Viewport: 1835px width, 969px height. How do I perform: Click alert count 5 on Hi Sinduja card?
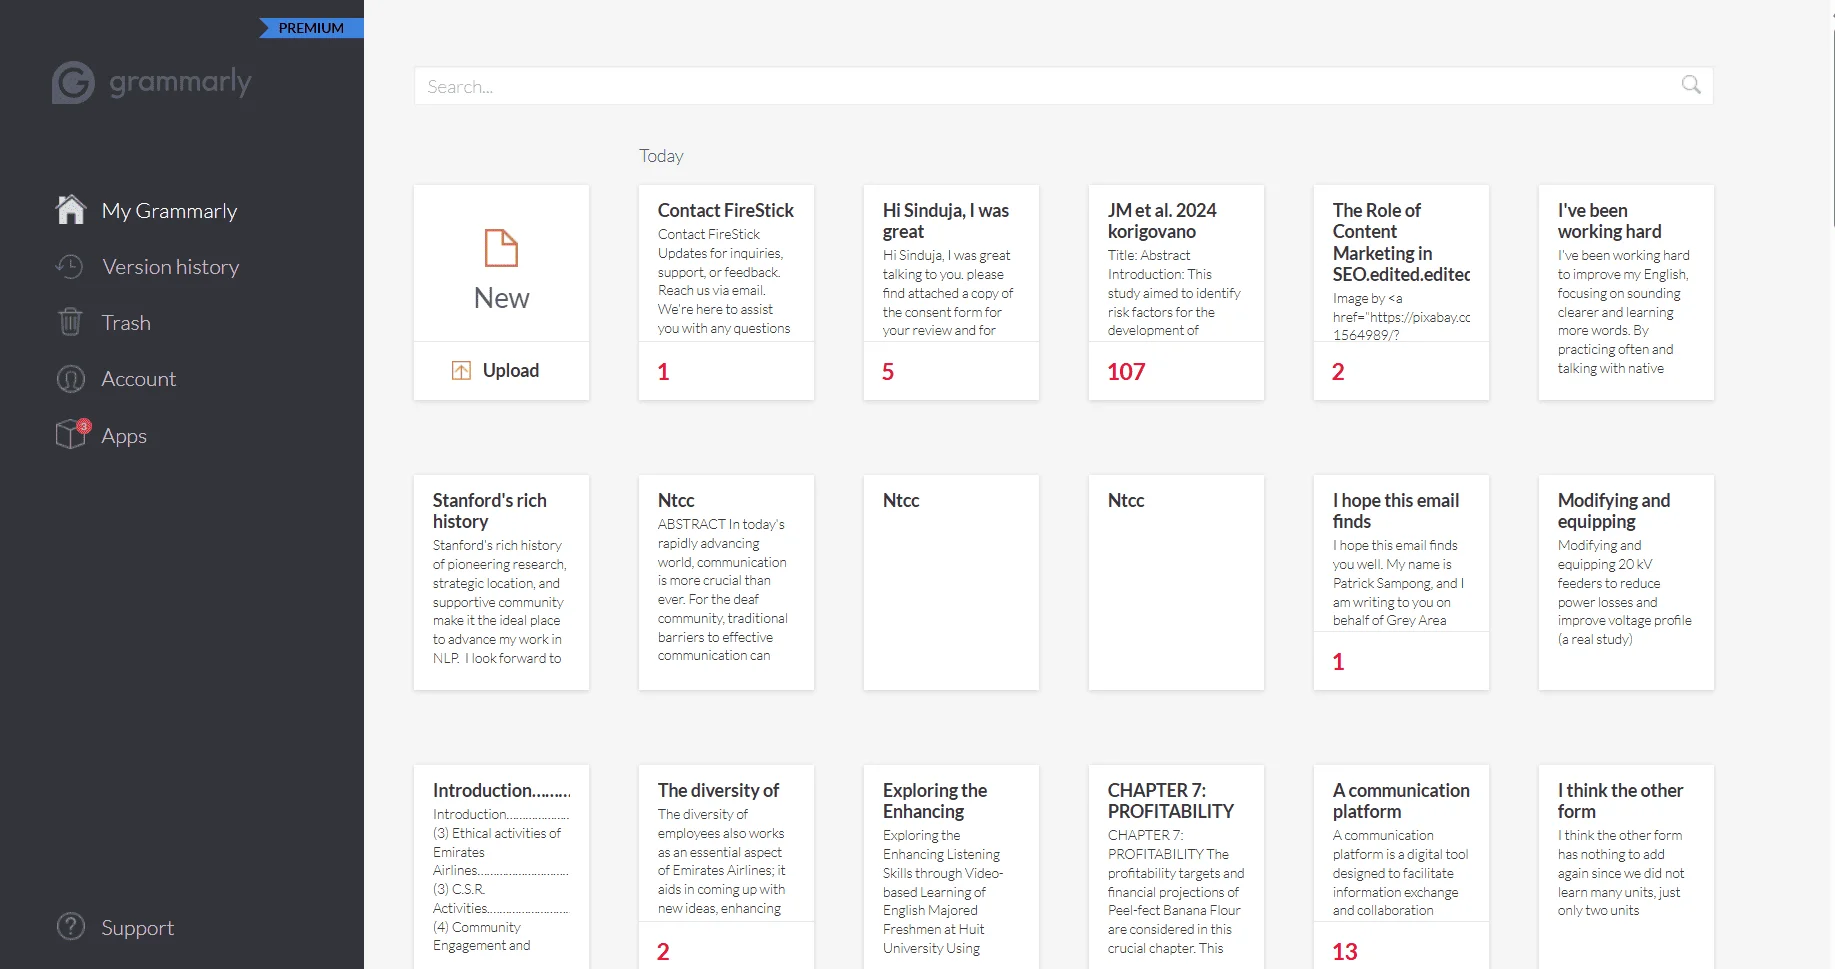pos(888,372)
